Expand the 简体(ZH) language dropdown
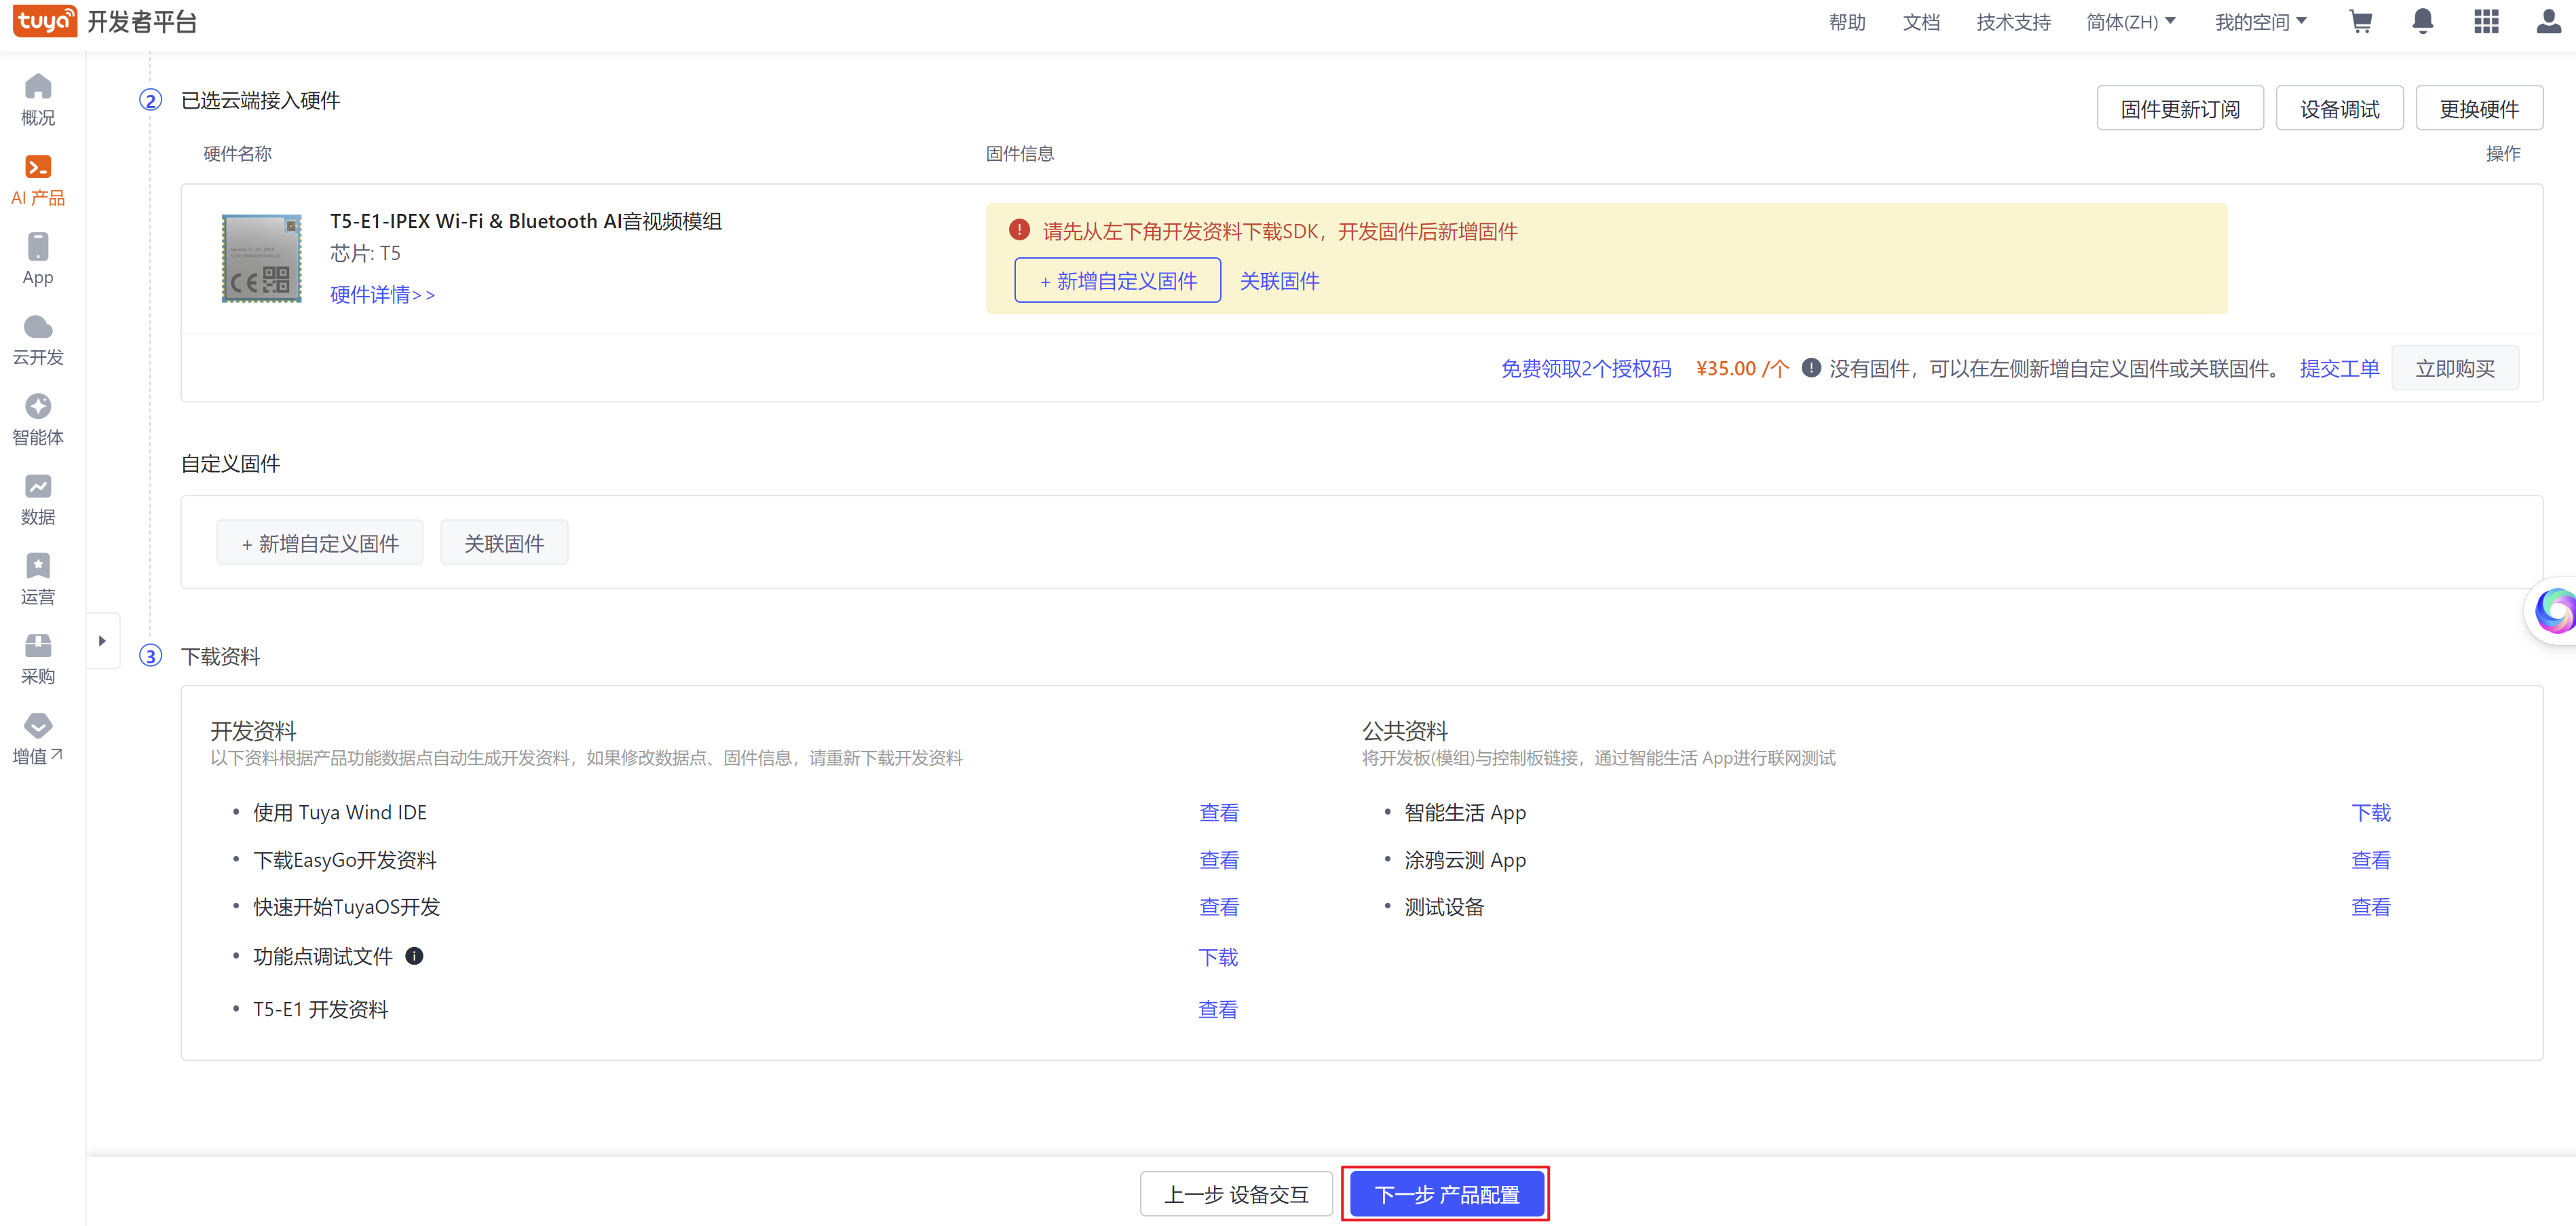The width and height of the screenshot is (2576, 1226). point(2130,22)
